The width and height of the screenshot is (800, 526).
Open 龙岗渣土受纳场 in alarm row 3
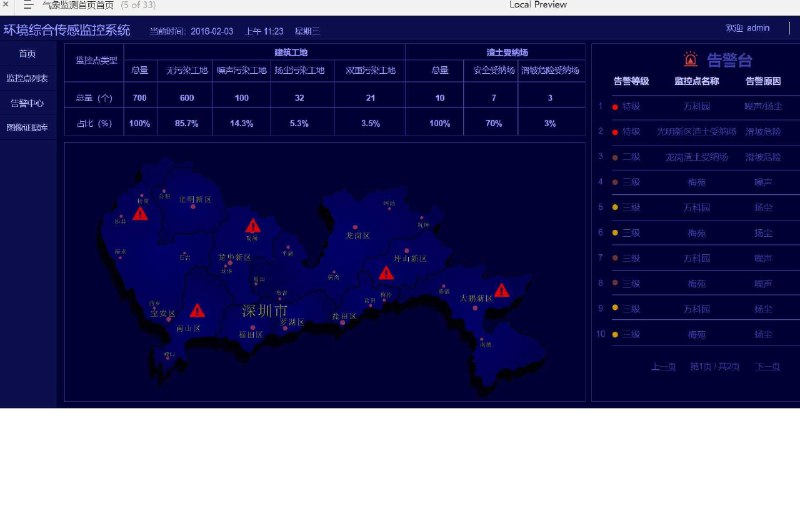pyautogui.click(x=696, y=157)
